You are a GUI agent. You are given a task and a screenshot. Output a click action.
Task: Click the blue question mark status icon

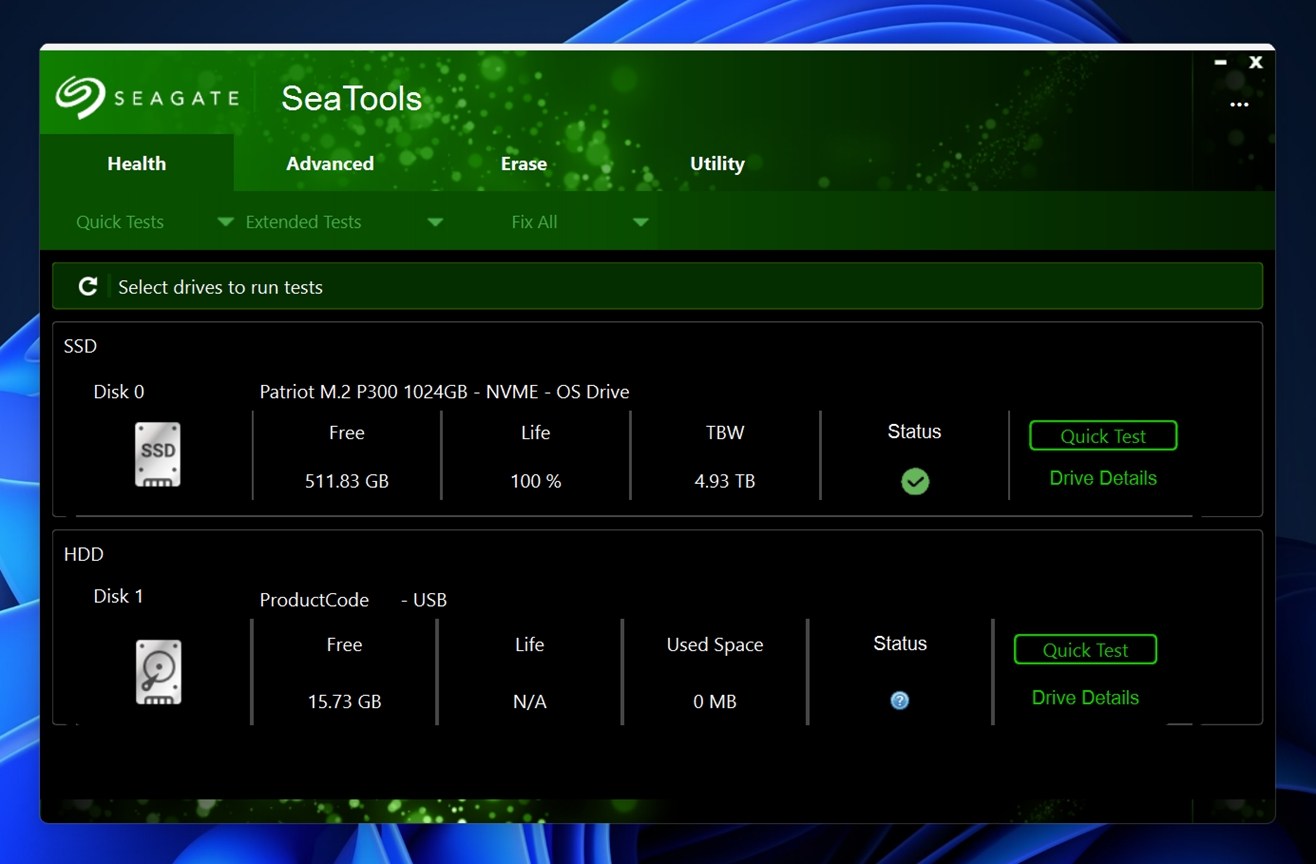(x=899, y=701)
